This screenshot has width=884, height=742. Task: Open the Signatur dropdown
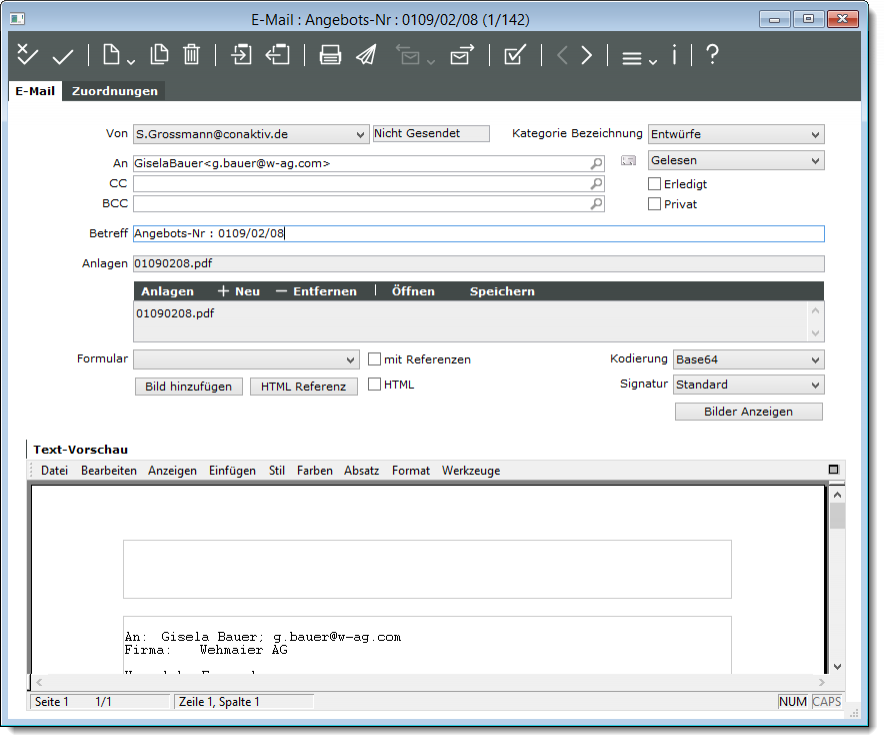[x=748, y=384]
